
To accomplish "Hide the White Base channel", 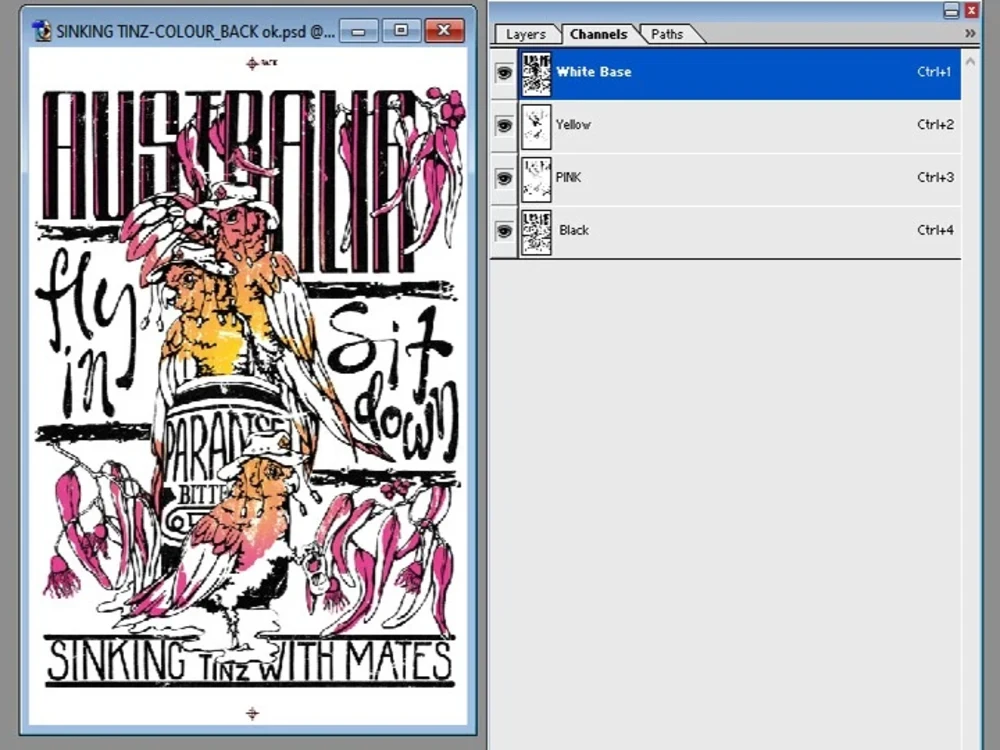I will 504,72.
